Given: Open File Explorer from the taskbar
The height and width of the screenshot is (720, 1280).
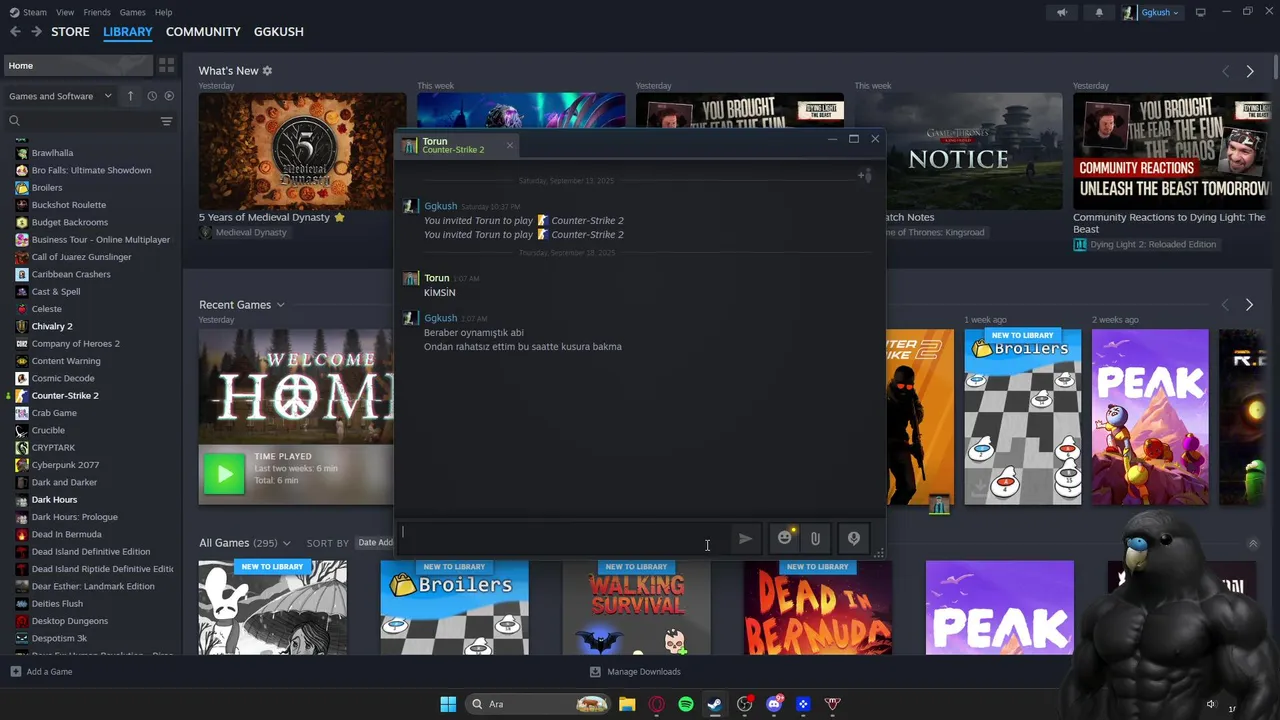Looking at the screenshot, I should pyautogui.click(x=627, y=704).
